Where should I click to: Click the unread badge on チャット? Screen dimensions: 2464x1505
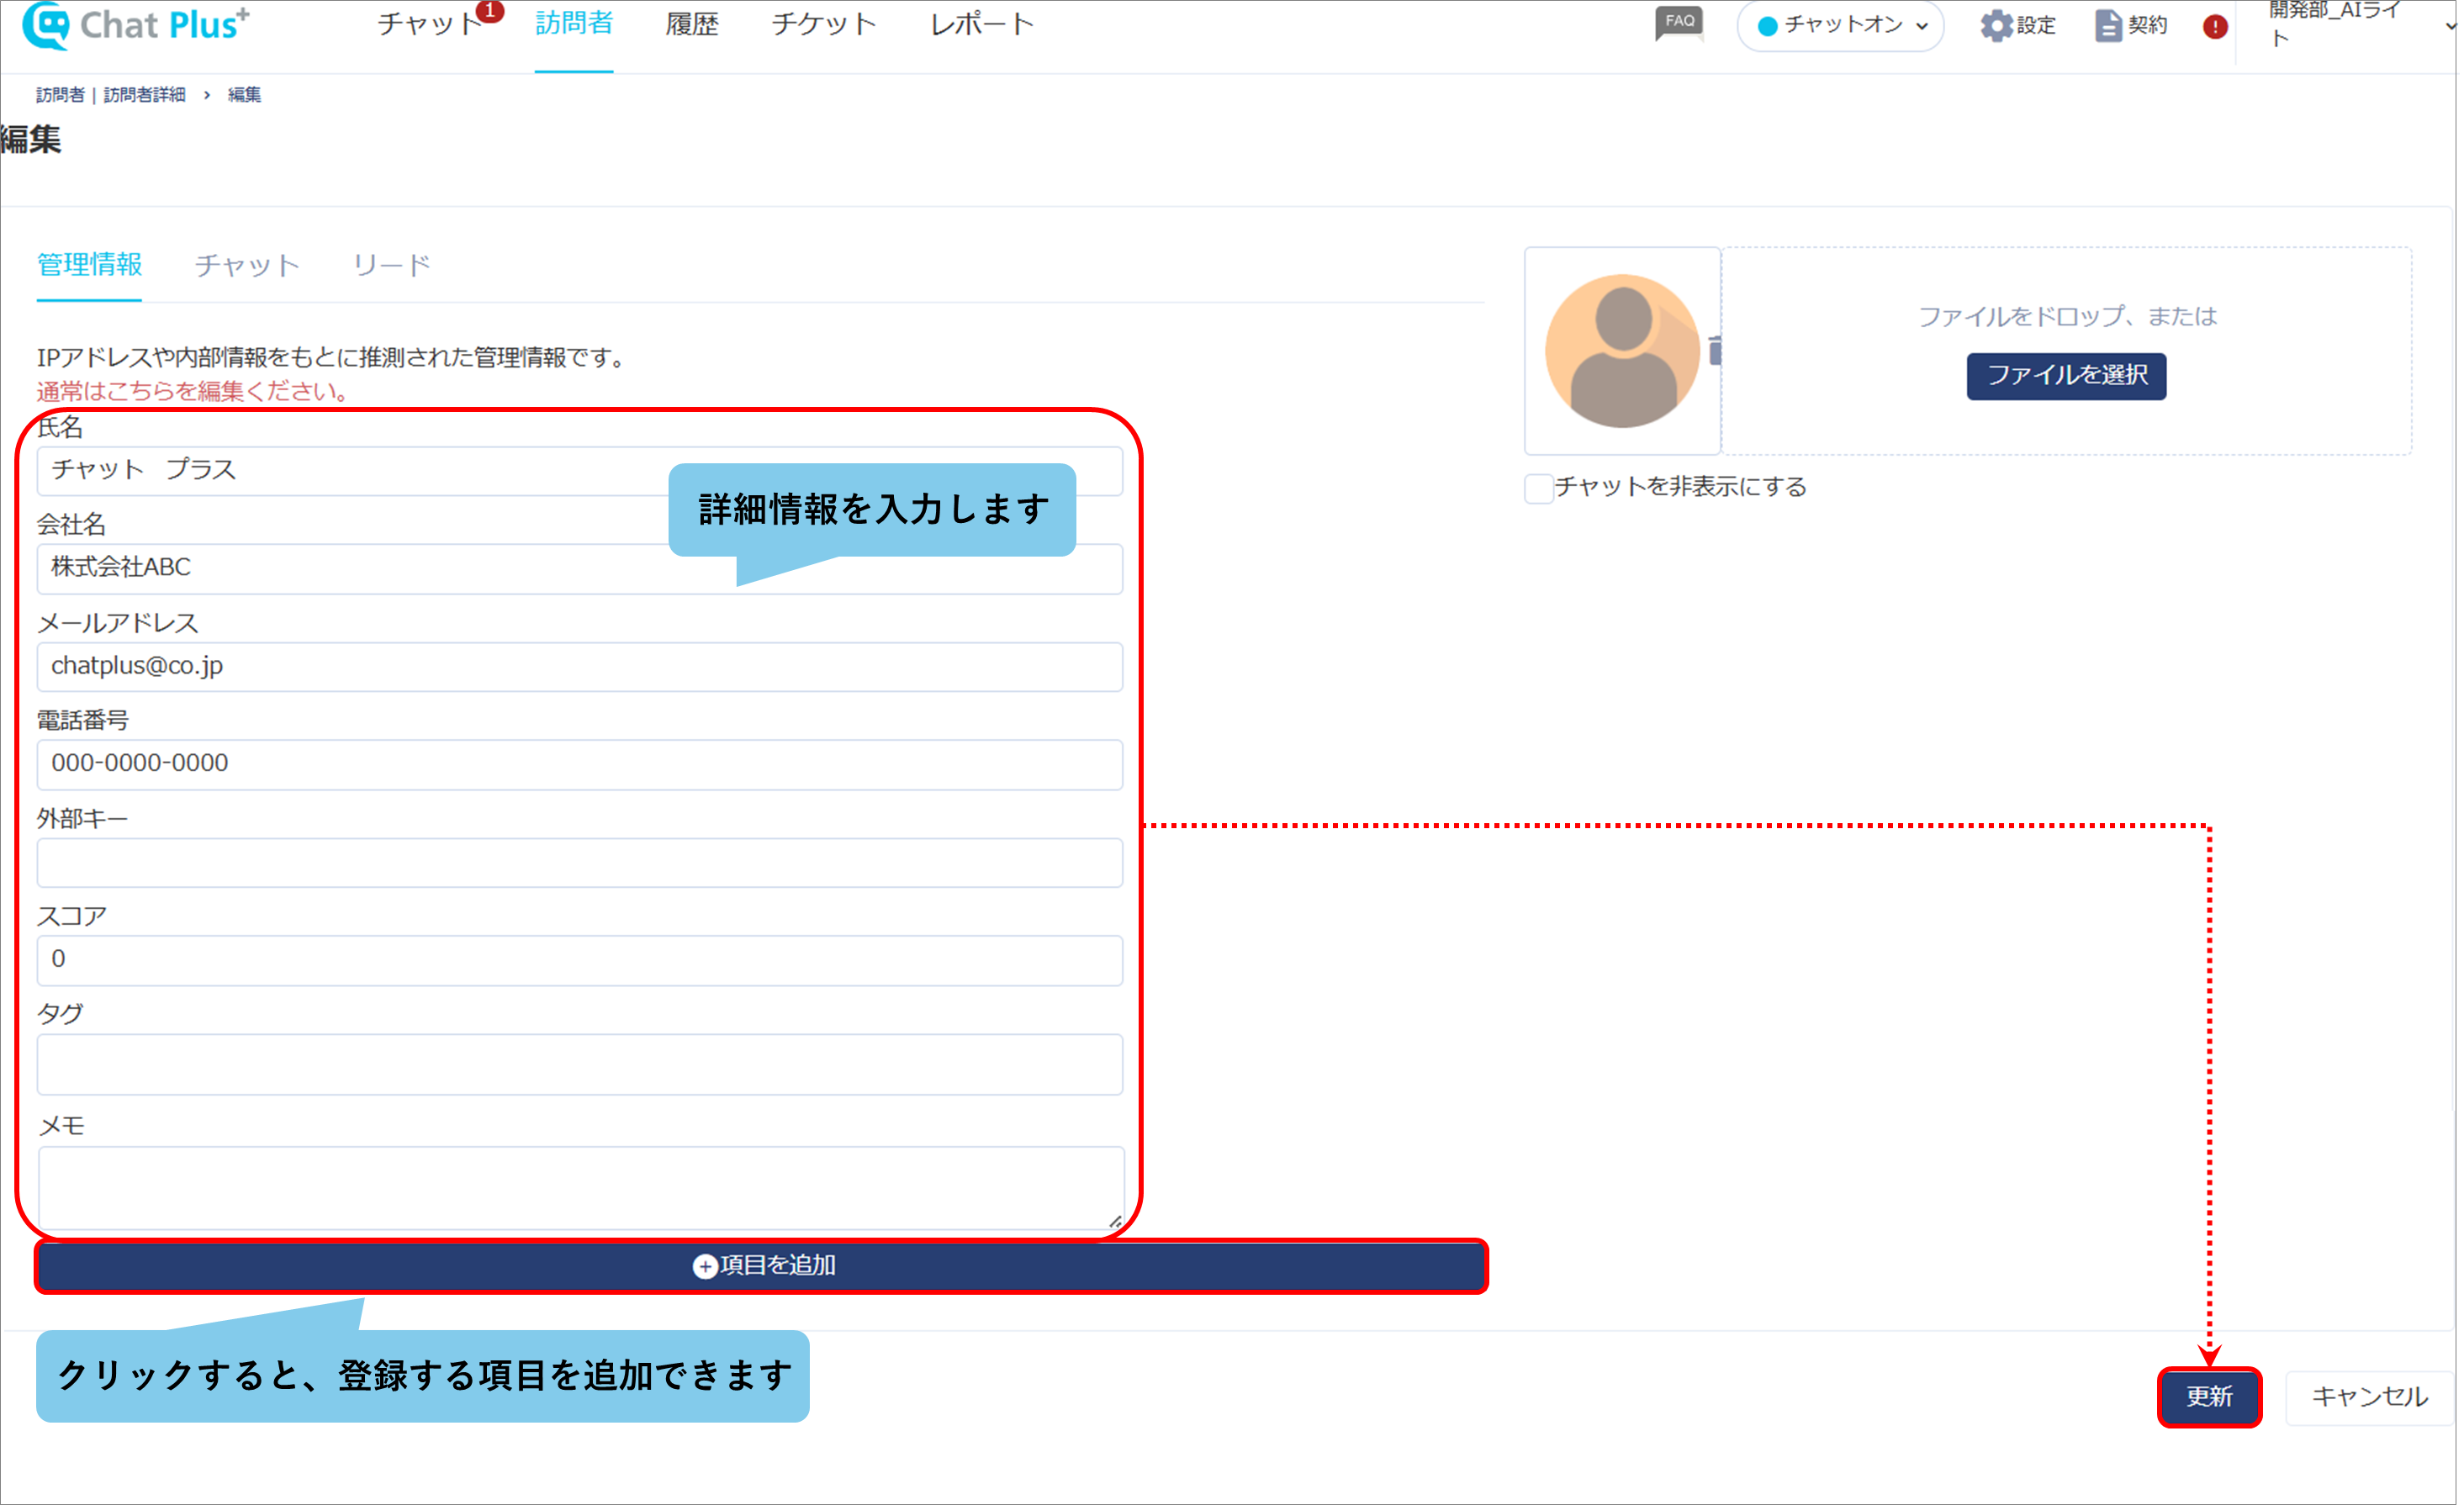pyautogui.click(x=490, y=11)
